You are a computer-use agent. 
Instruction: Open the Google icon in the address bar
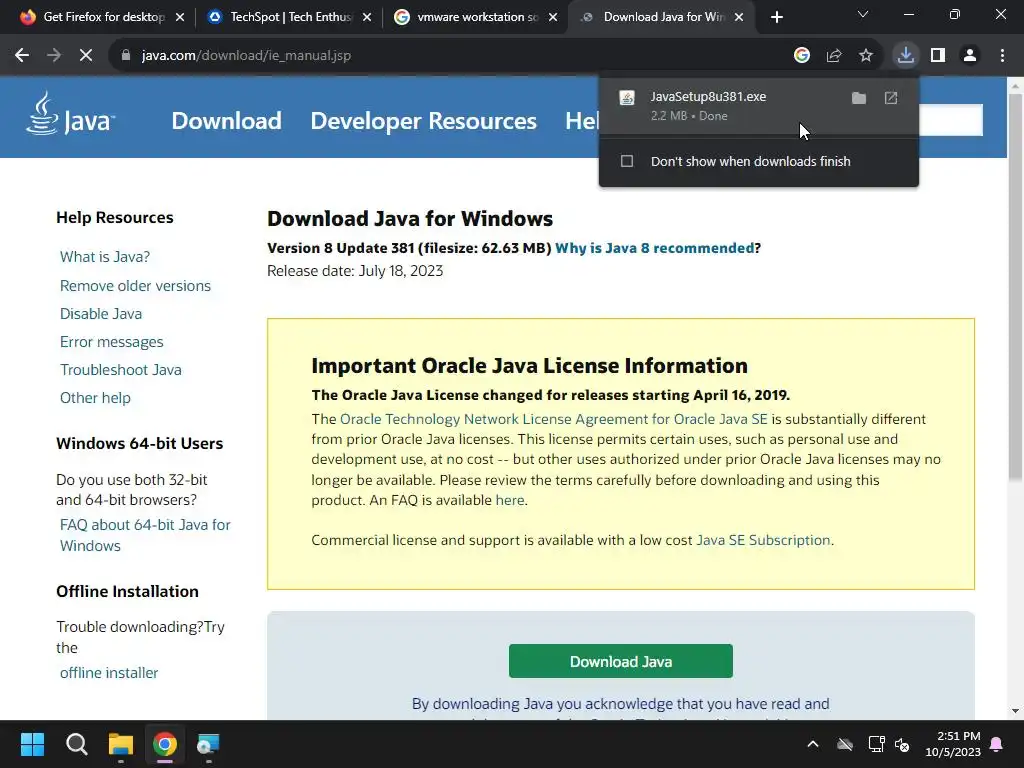pyautogui.click(x=802, y=56)
